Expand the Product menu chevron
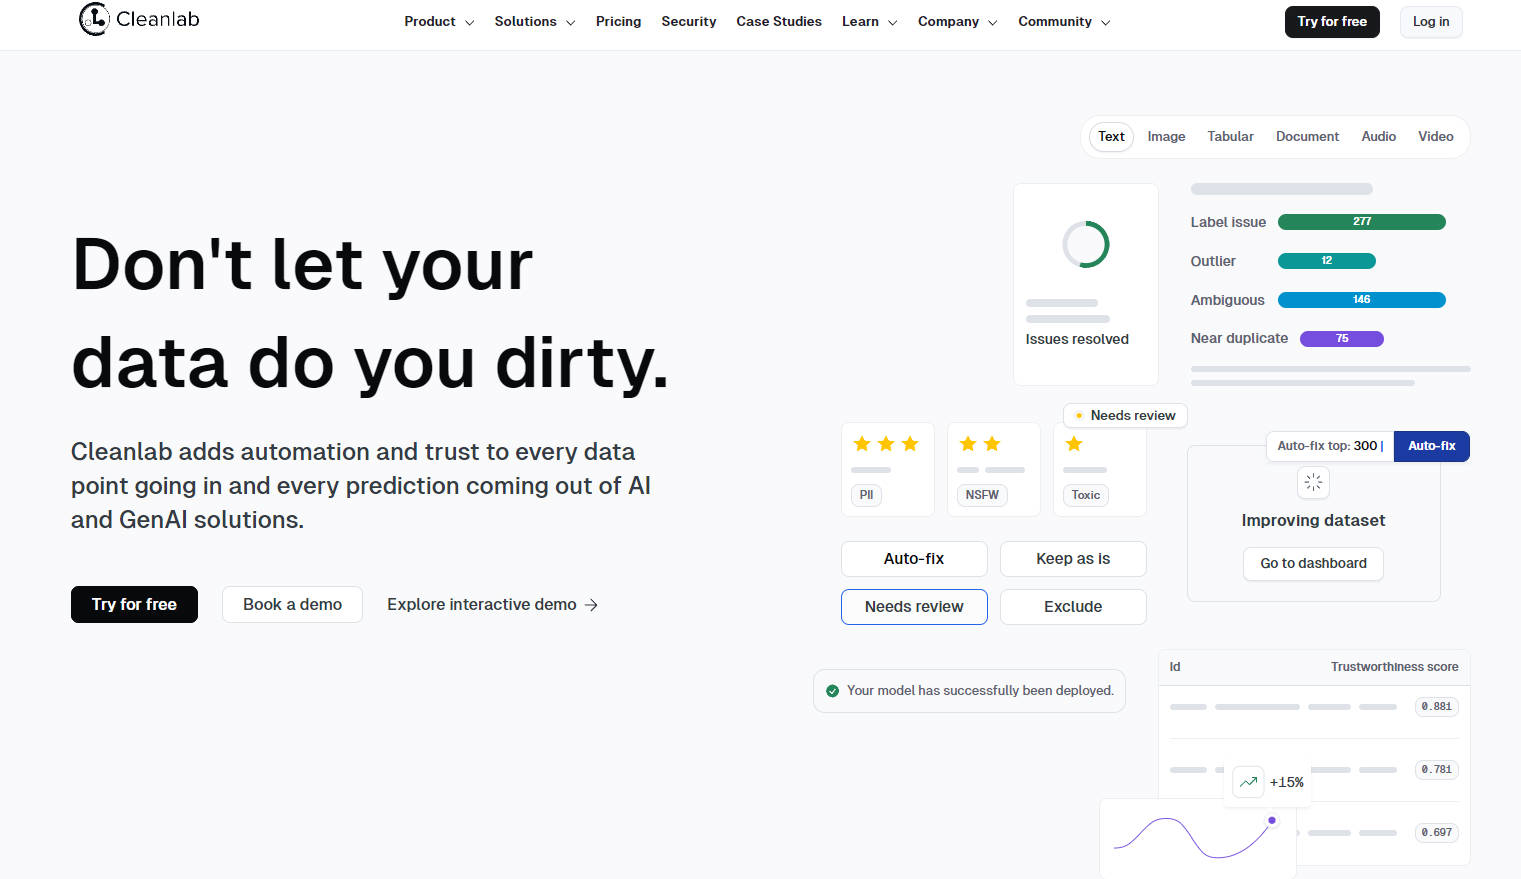Image resolution: width=1521 pixels, height=879 pixels. (x=469, y=23)
